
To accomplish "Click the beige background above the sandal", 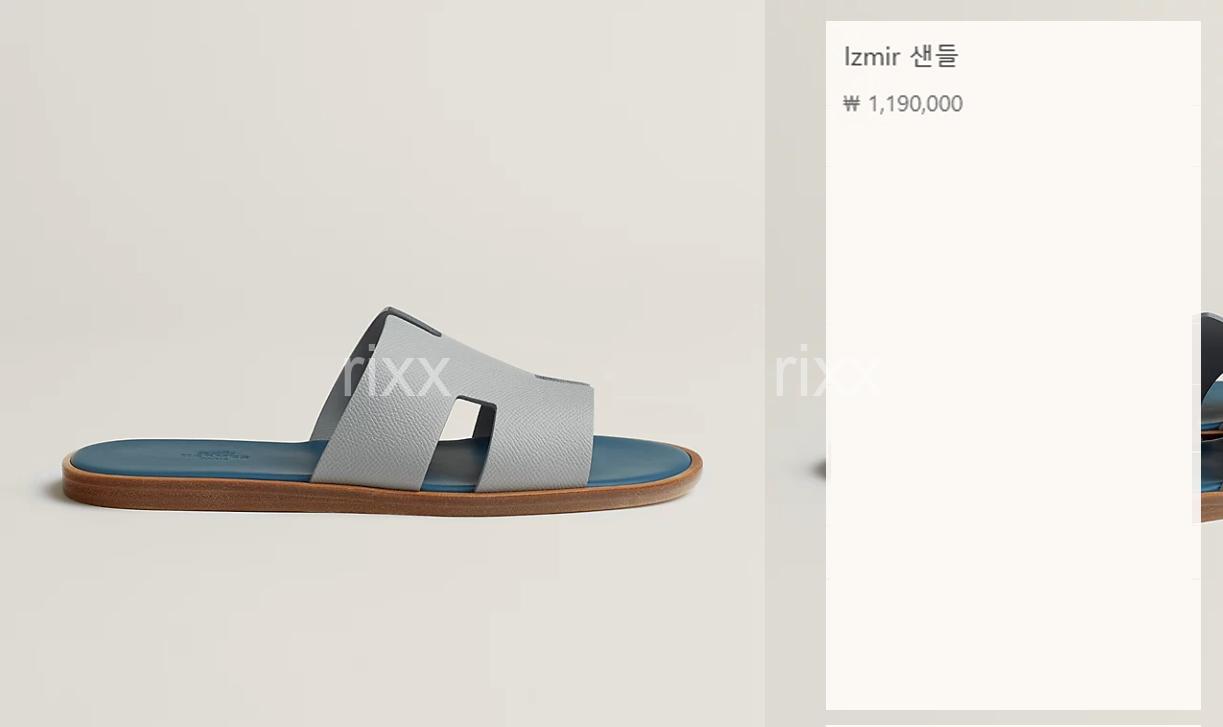I will [x=380, y=150].
